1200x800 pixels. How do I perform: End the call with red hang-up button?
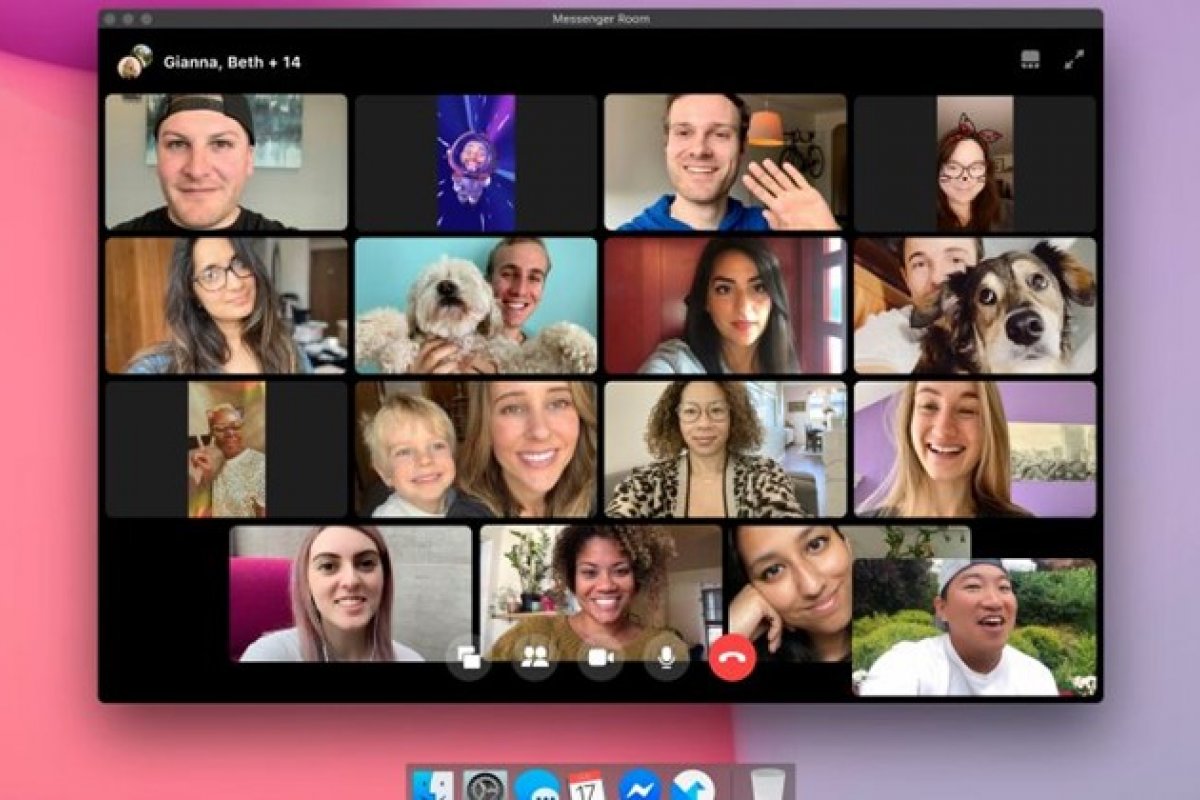730,658
